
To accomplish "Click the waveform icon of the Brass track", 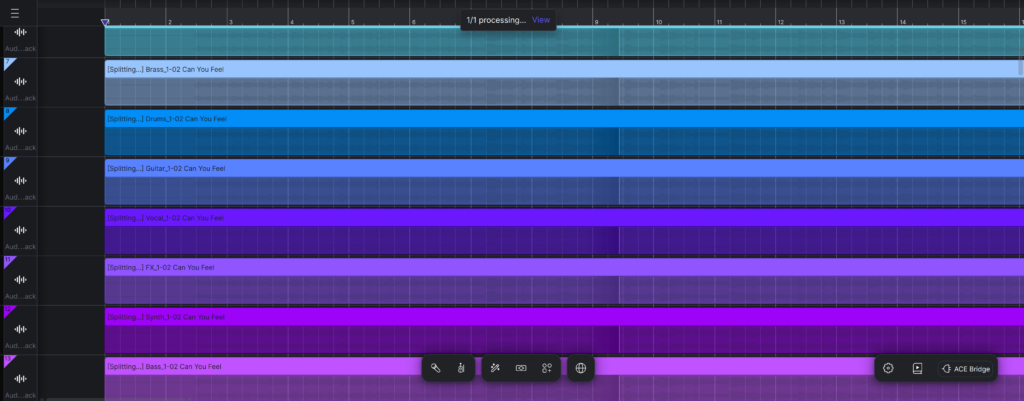I will (x=20, y=82).
